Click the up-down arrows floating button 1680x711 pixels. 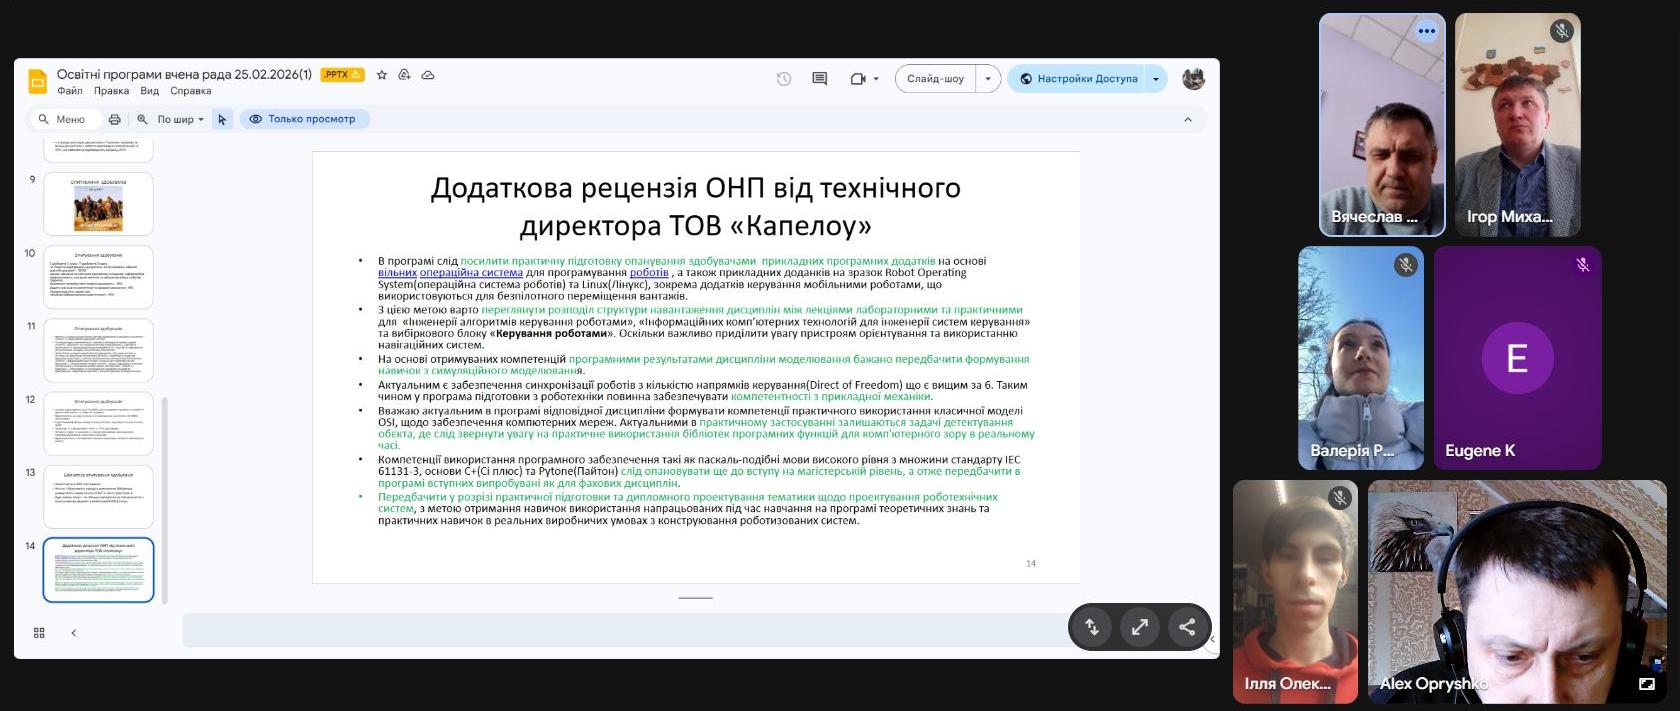coord(1092,627)
